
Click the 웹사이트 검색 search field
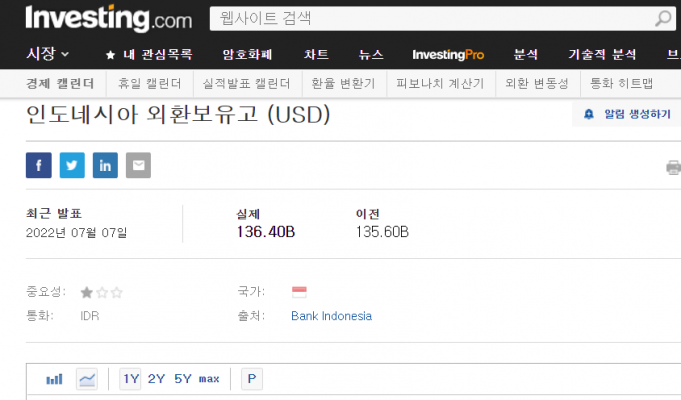click(x=430, y=18)
